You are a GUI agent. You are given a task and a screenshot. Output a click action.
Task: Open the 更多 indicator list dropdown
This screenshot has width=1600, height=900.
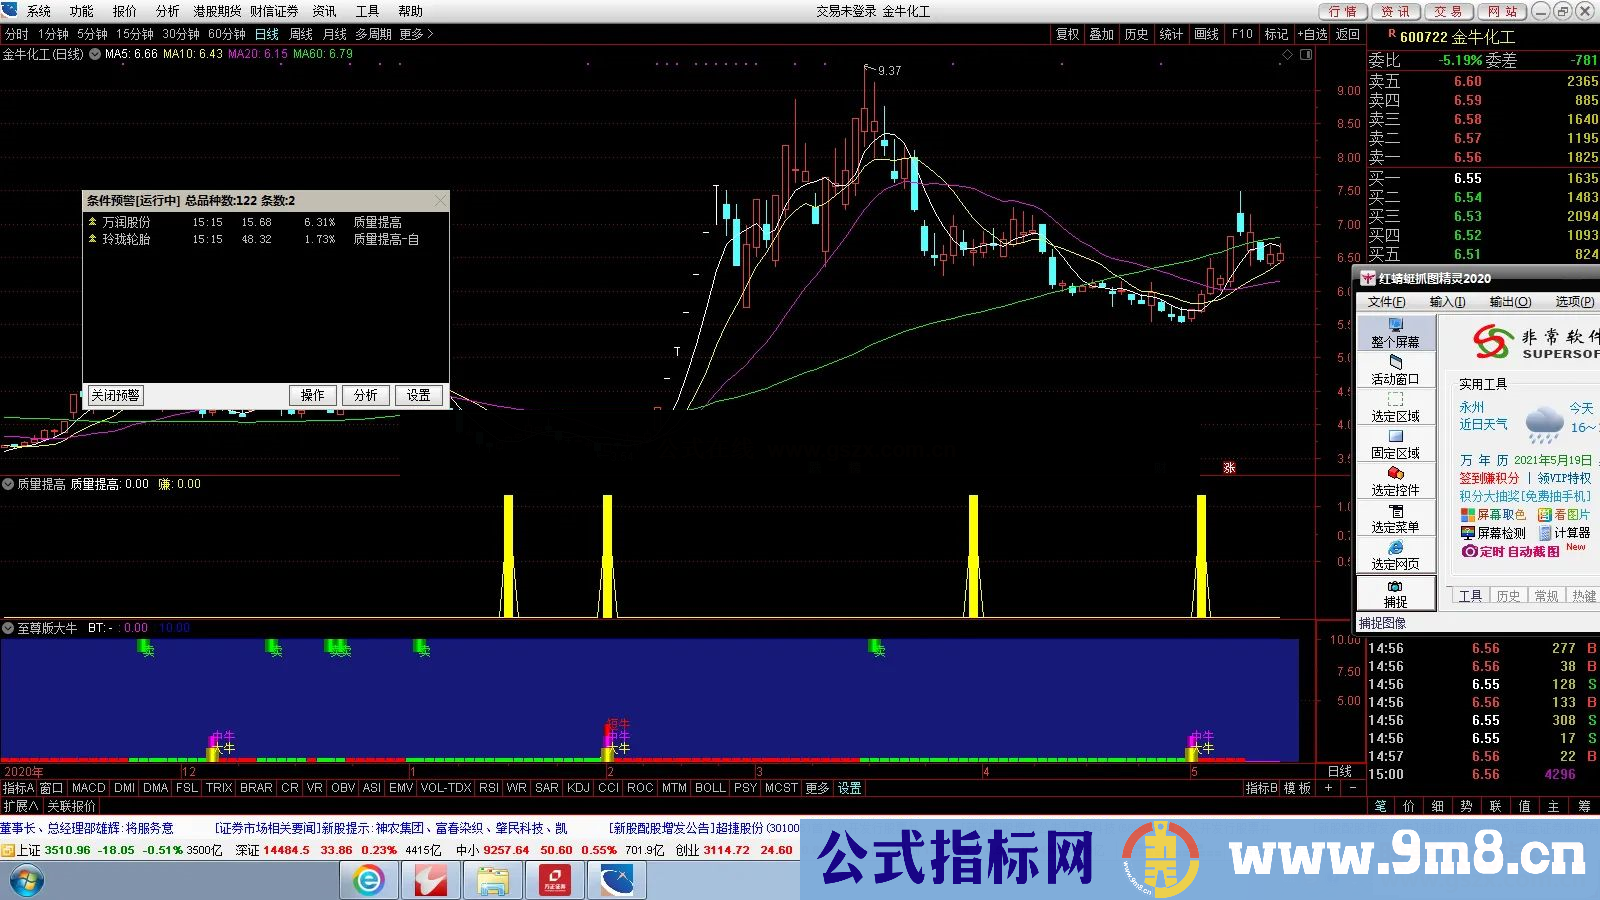point(817,788)
